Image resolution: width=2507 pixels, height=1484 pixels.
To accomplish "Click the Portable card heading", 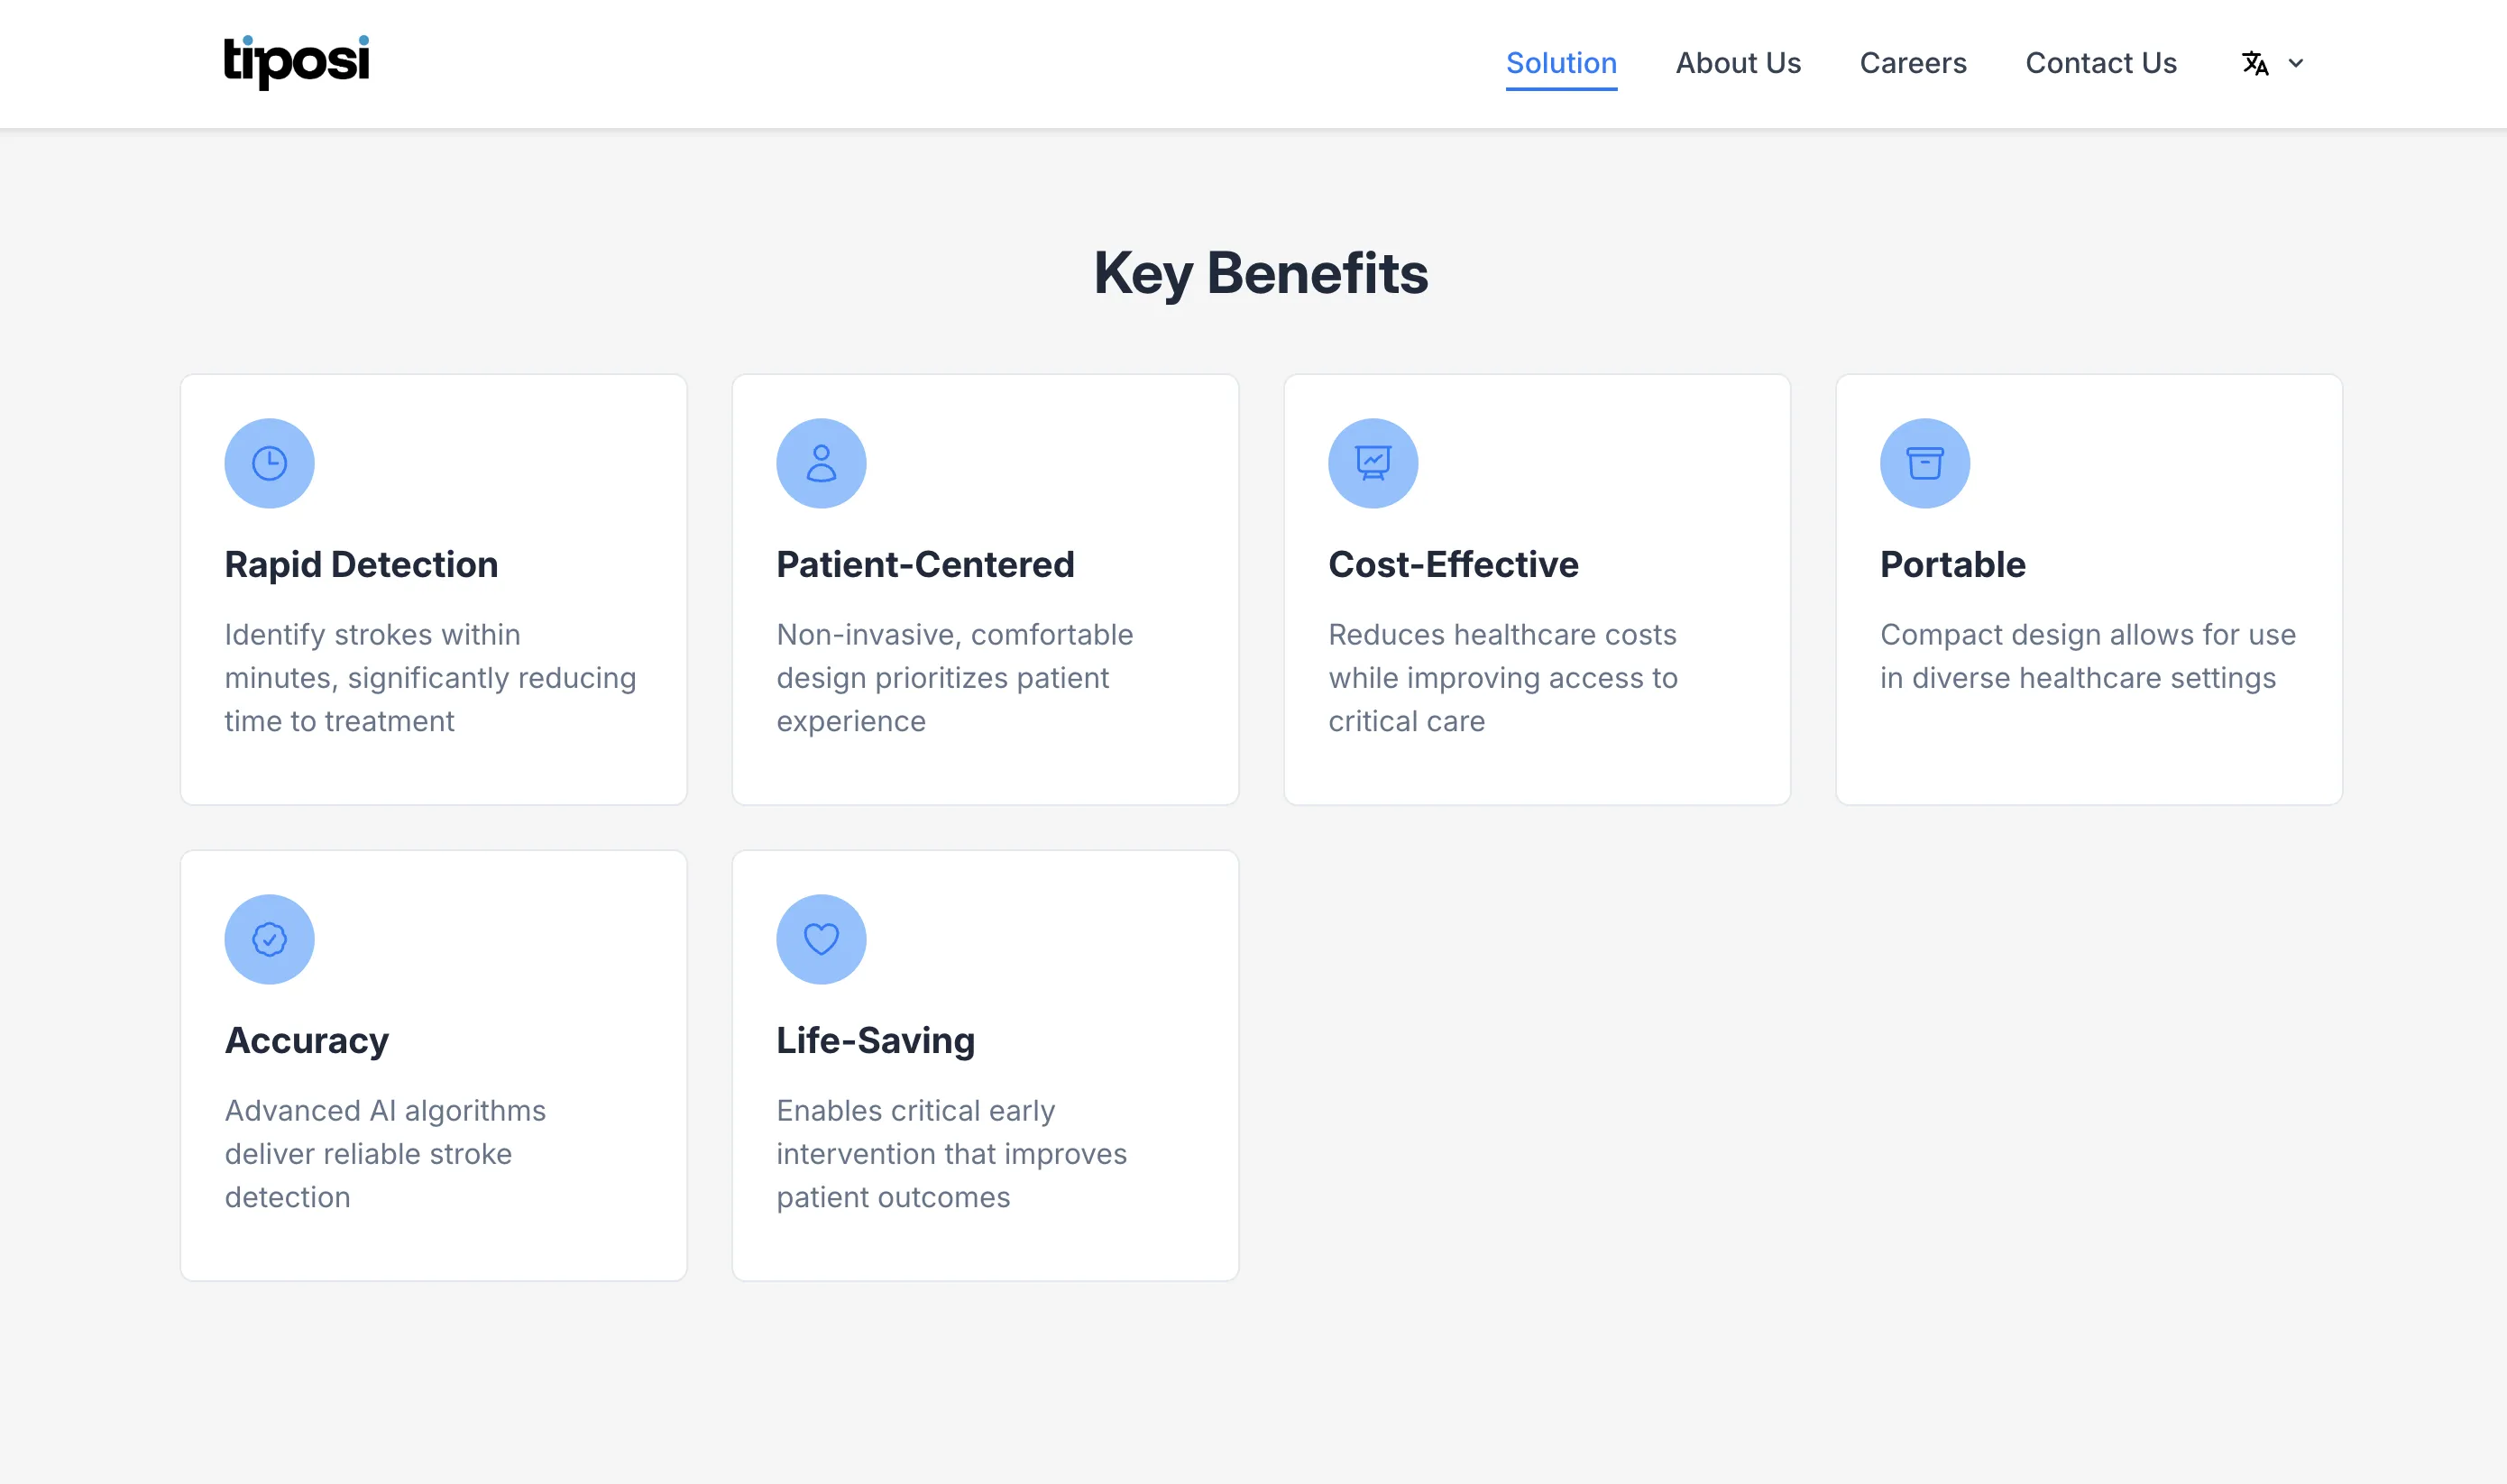I will (x=1952, y=564).
